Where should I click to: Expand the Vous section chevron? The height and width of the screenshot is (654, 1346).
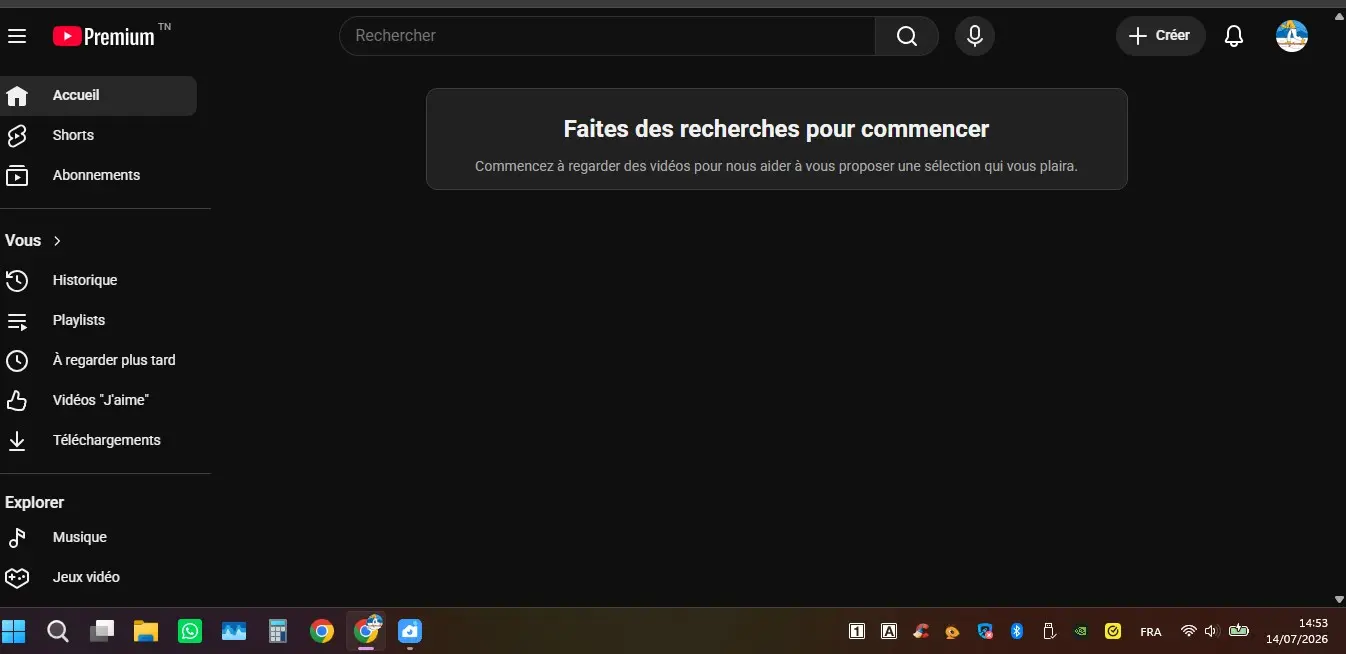[x=57, y=241]
